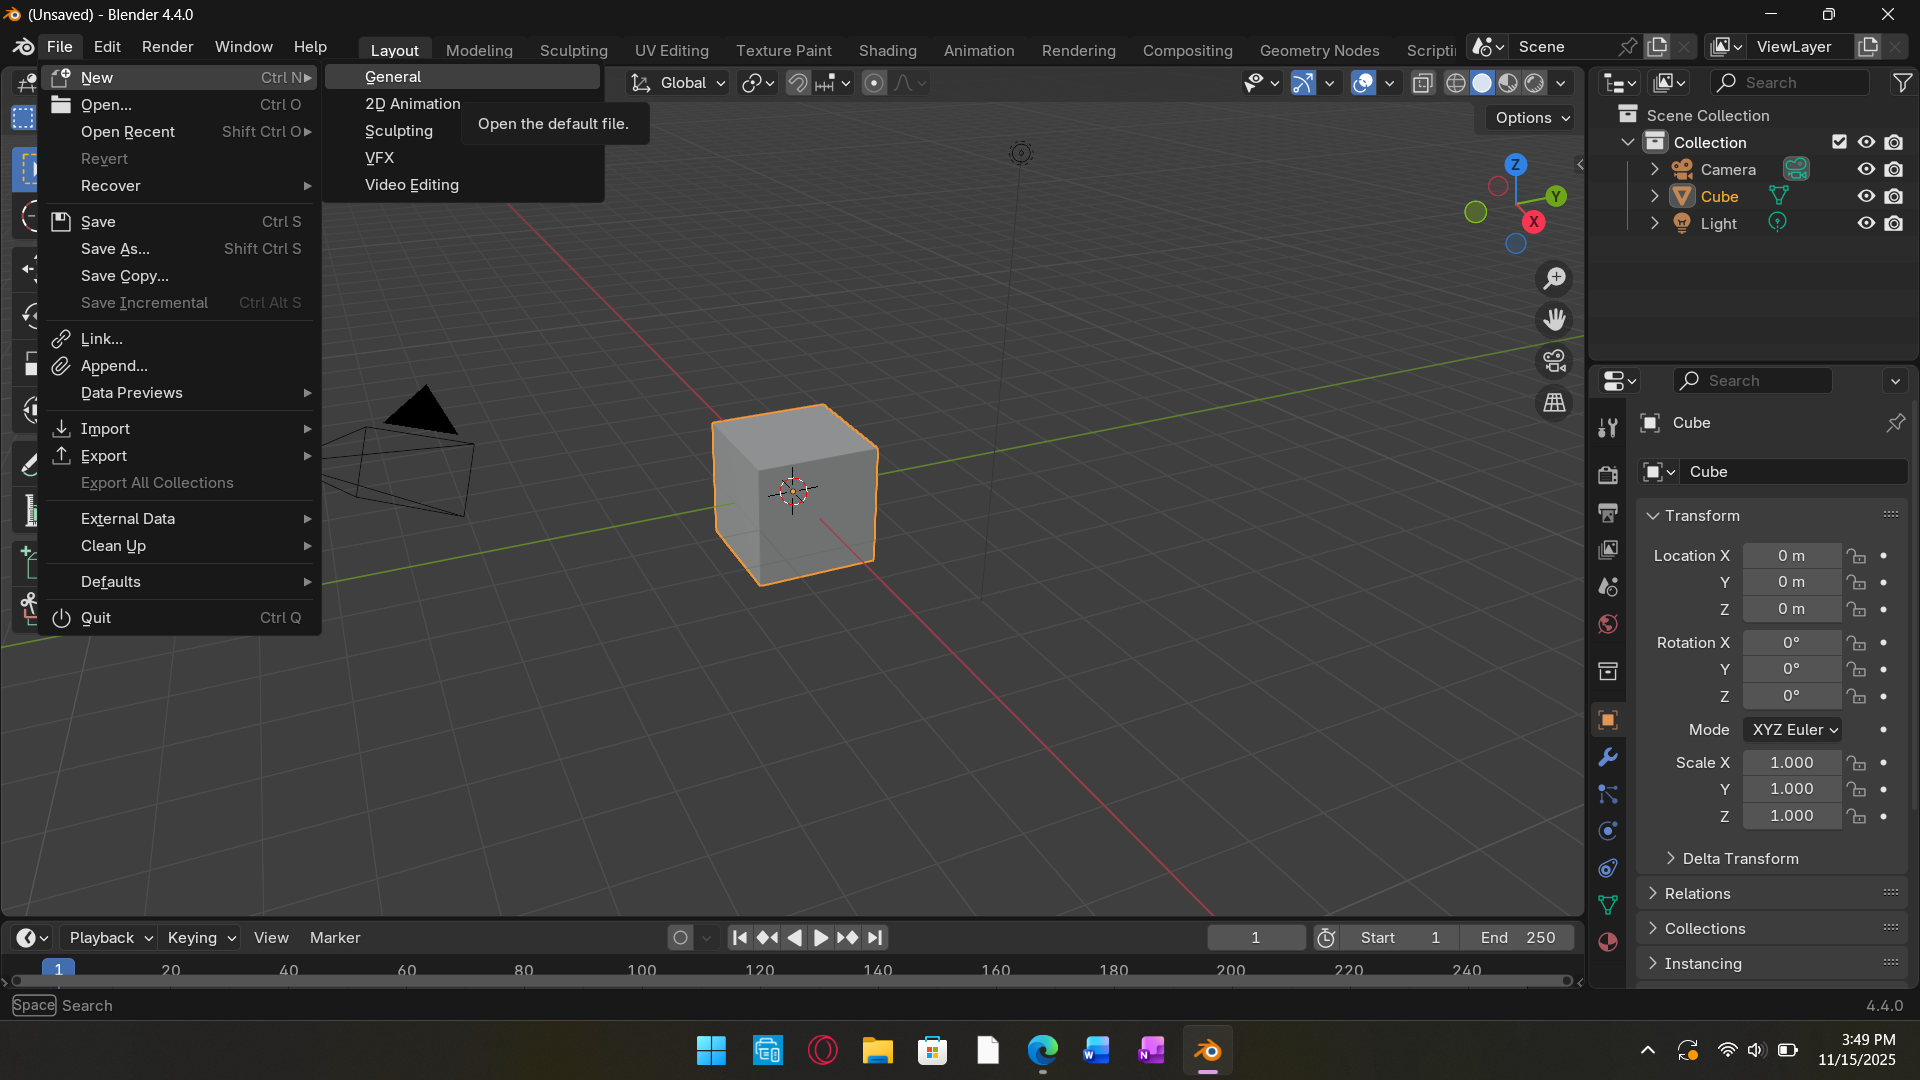Viewport: 1920px width, 1080px height.
Task: Toggle lock on Location X
Action: (1857, 556)
